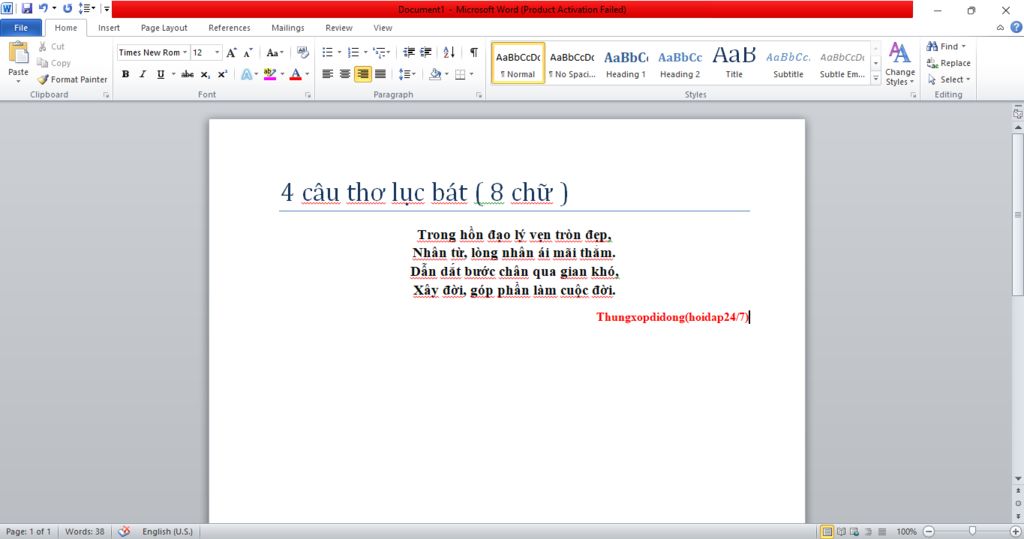Image resolution: width=1024 pixels, height=539 pixels.
Task: Click the Copy command
Action: [54, 63]
